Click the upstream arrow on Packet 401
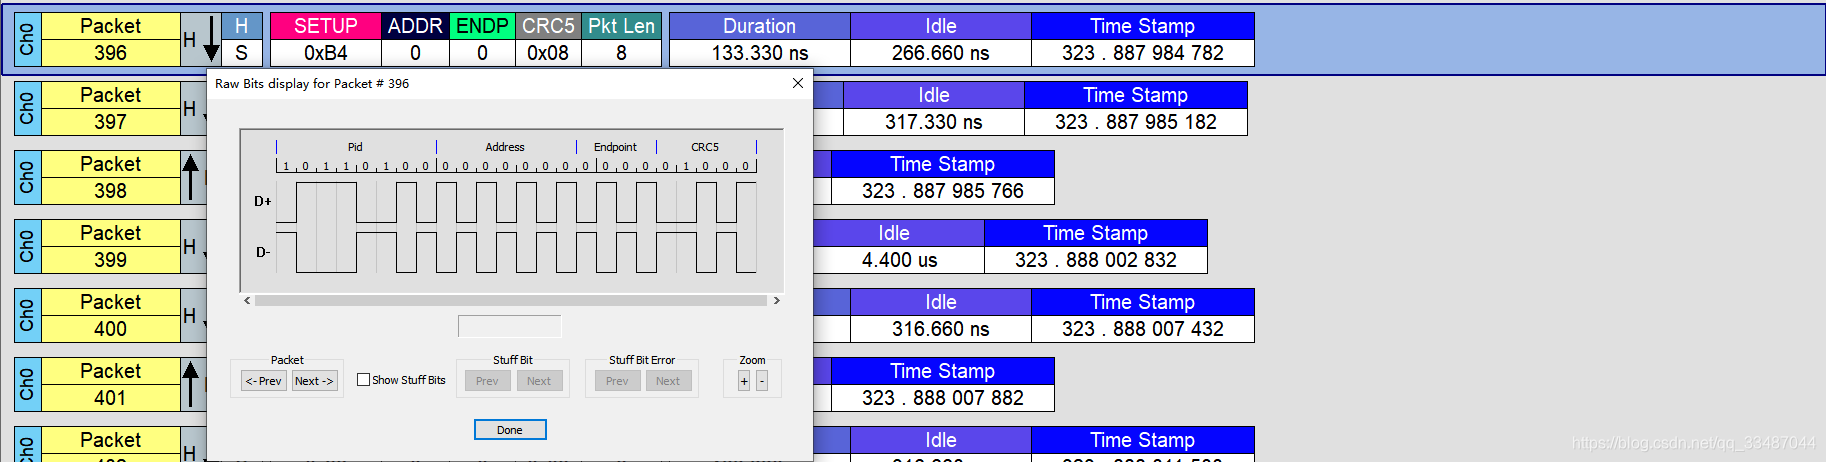Image resolution: width=1826 pixels, height=462 pixels. coord(191,384)
